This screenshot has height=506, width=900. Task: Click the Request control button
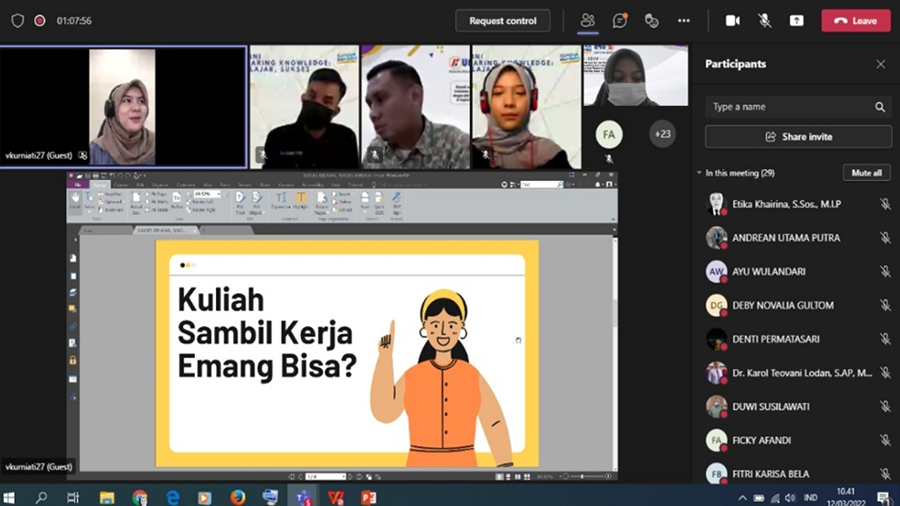click(x=502, y=20)
